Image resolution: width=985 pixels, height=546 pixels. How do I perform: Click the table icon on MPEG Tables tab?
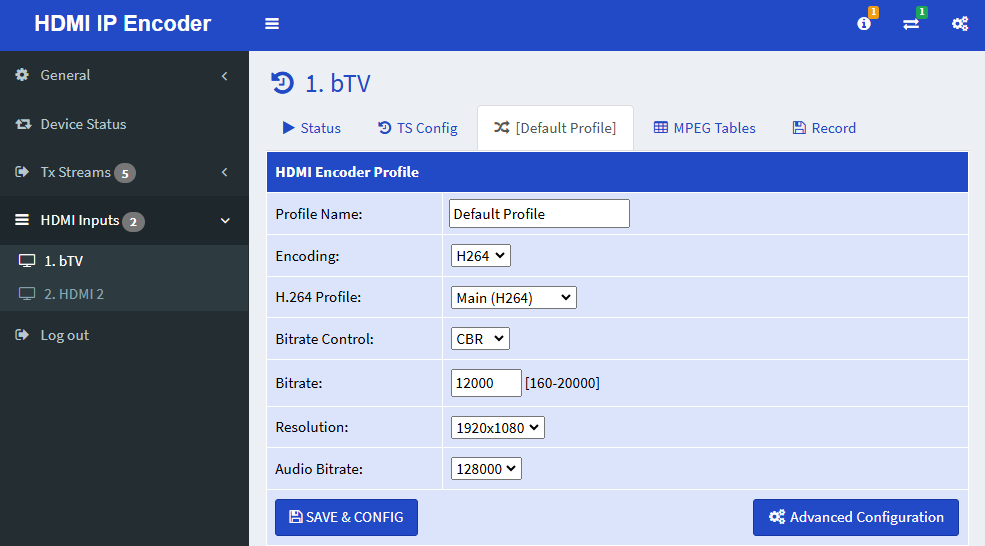coord(661,128)
